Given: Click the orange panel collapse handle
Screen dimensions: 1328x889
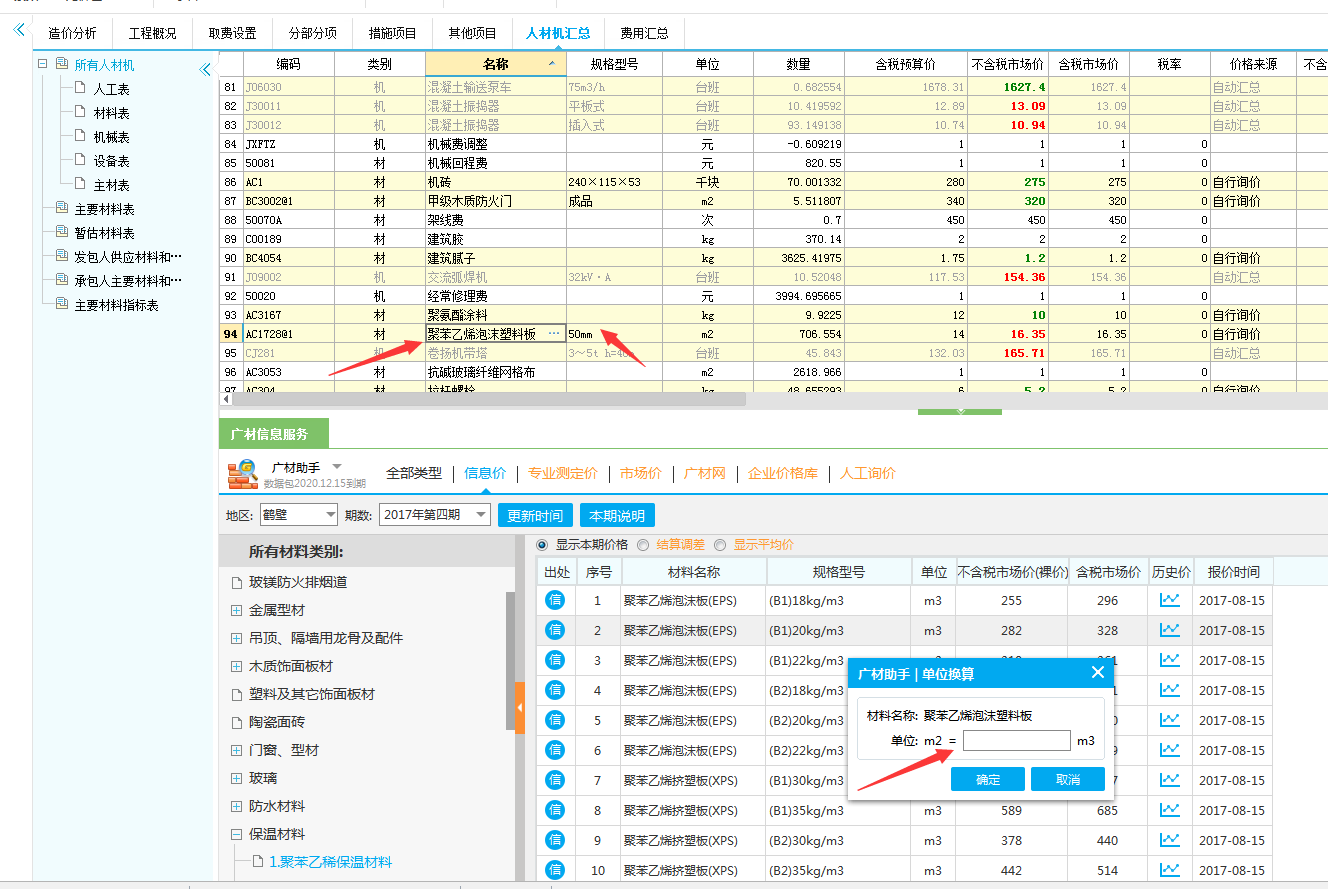Looking at the screenshot, I should (520, 708).
